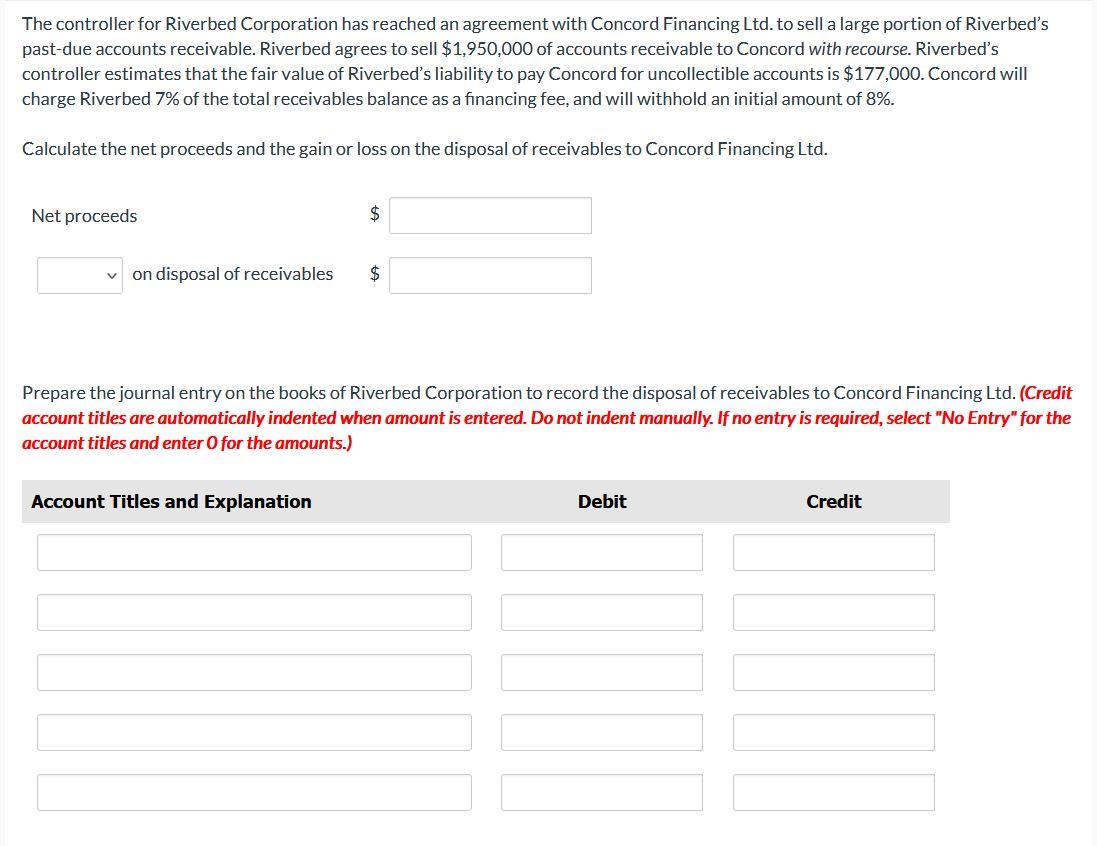Click the third Account Titles entry field
The width and height of the screenshot is (1097, 846).
(x=254, y=671)
